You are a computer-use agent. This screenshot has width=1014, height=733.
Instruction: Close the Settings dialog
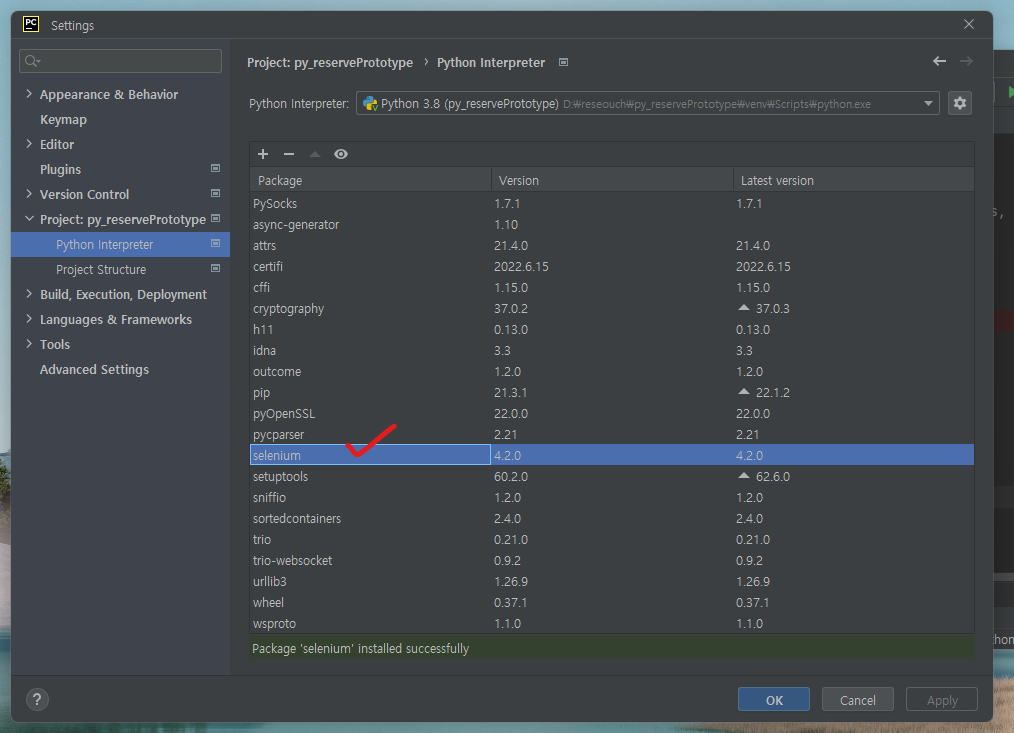tap(969, 24)
